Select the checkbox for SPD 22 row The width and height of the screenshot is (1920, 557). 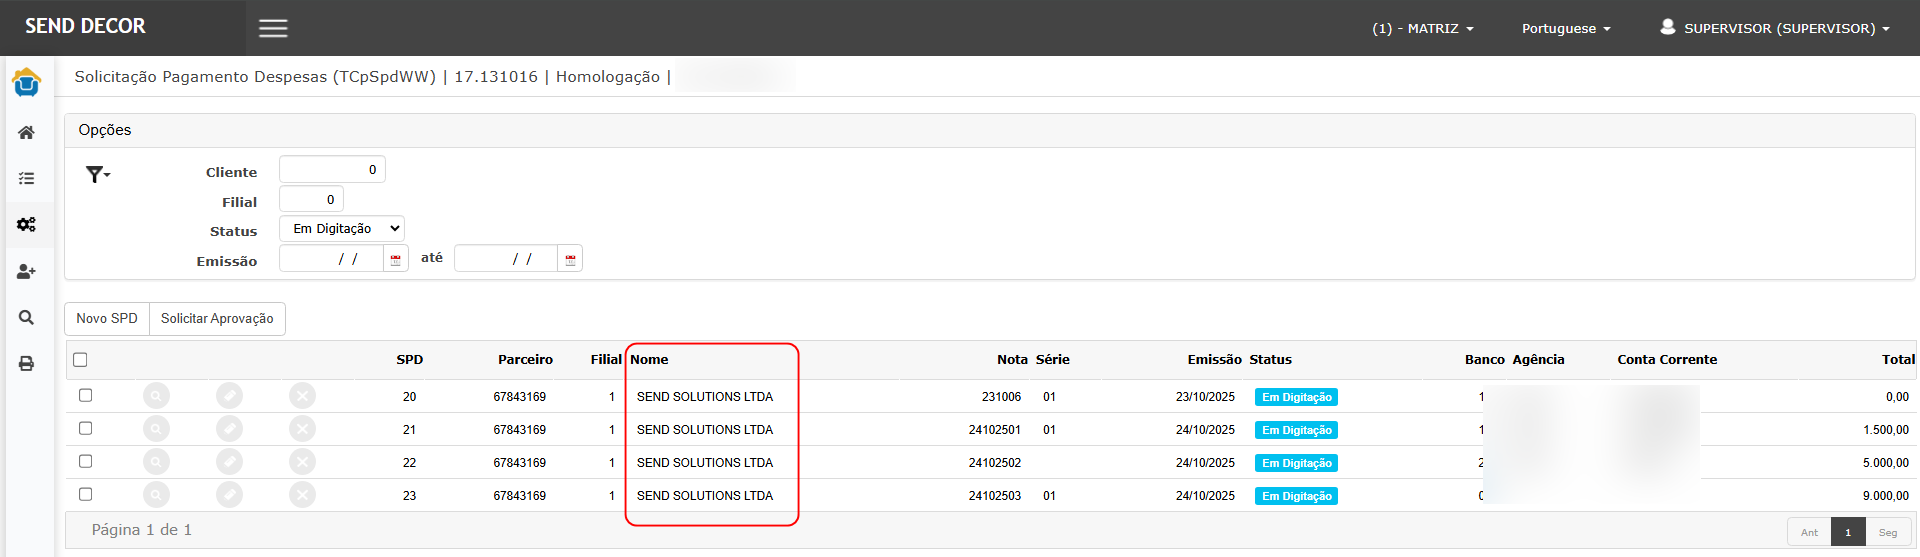pos(86,462)
